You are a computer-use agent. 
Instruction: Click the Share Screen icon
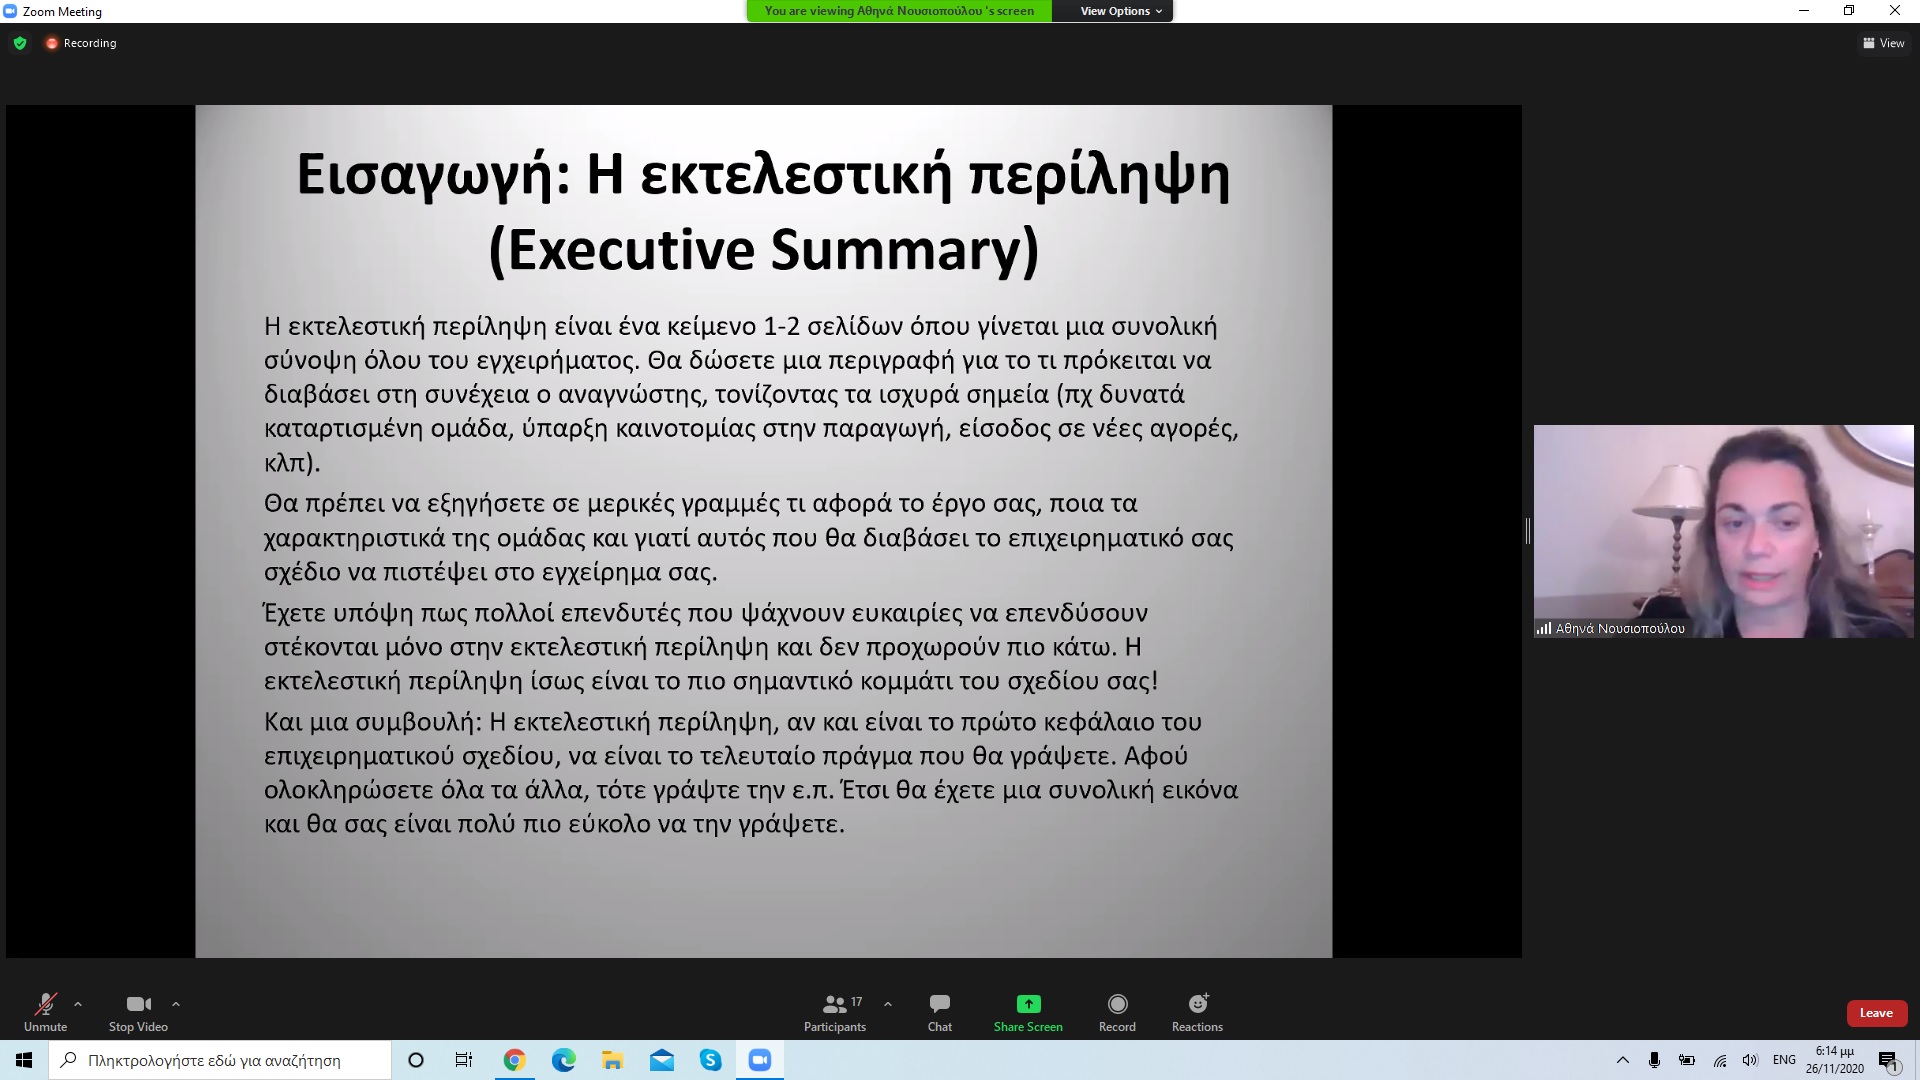1028,1004
